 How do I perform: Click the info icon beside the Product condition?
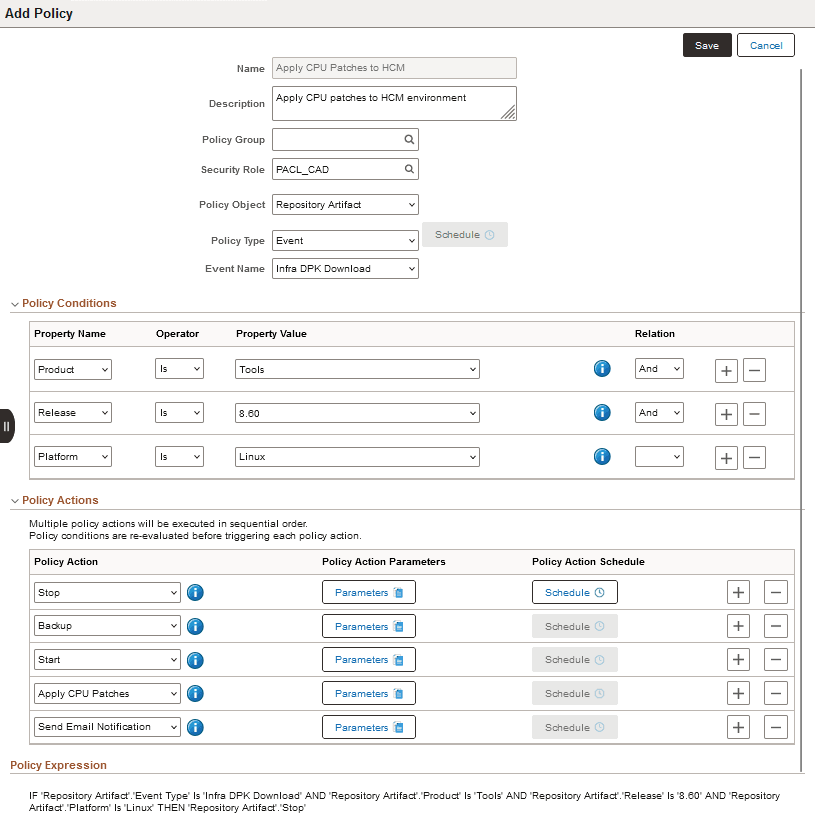tap(602, 369)
